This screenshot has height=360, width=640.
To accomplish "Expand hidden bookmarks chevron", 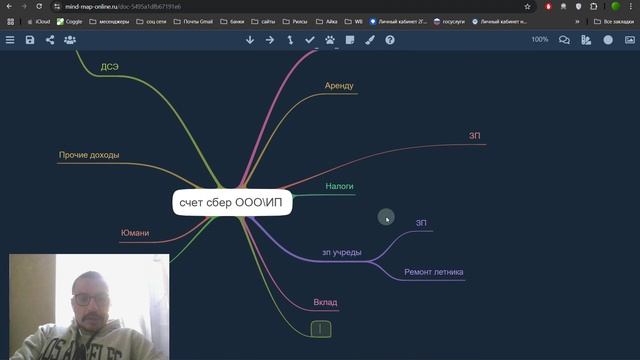I will (x=577, y=22).
